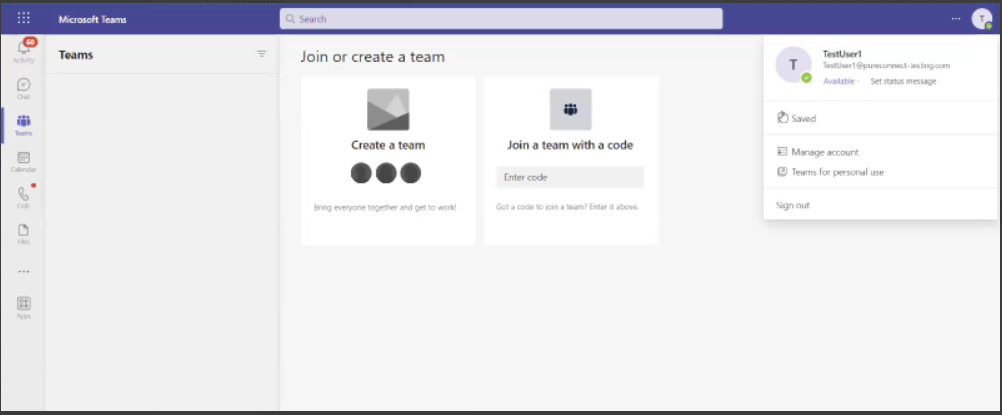Open the Calls section
Image resolution: width=1002 pixels, height=415 pixels.
pos(23,197)
